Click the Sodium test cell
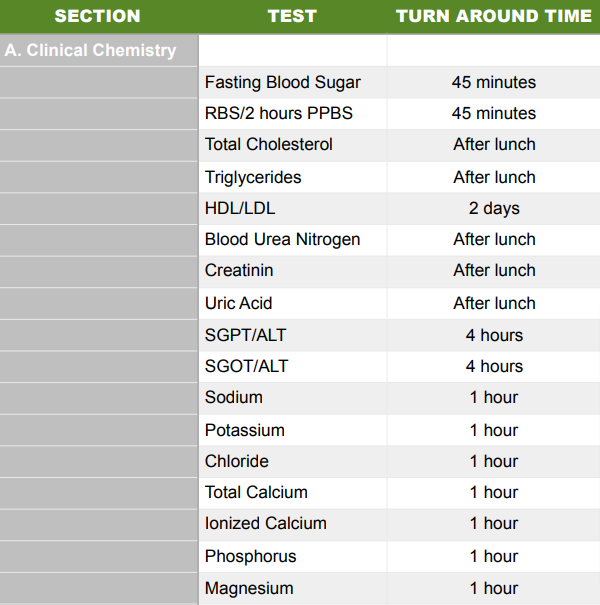This screenshot has width=600, height=605. click(234, 397)
